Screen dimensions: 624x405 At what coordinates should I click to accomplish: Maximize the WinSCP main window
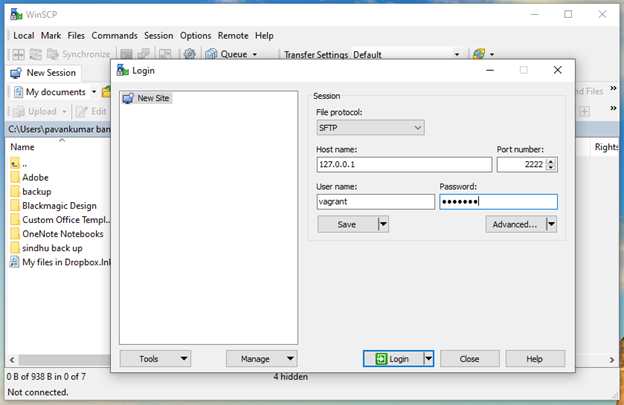click(568, 14)
